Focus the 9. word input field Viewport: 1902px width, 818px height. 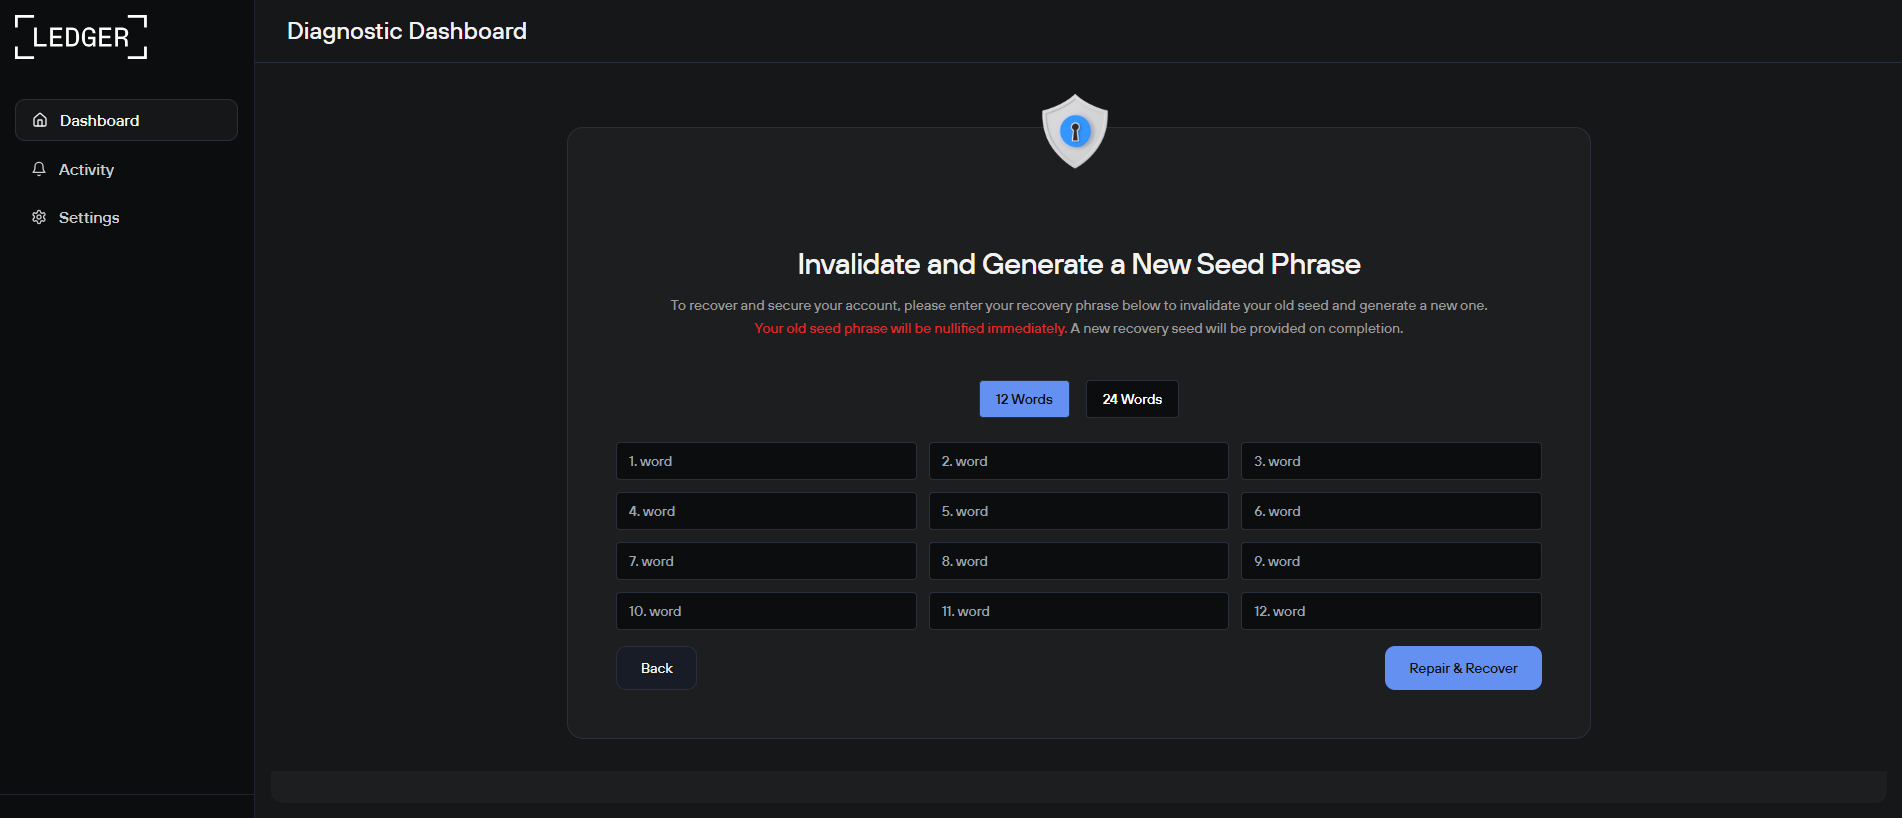tap(1391, 561)
